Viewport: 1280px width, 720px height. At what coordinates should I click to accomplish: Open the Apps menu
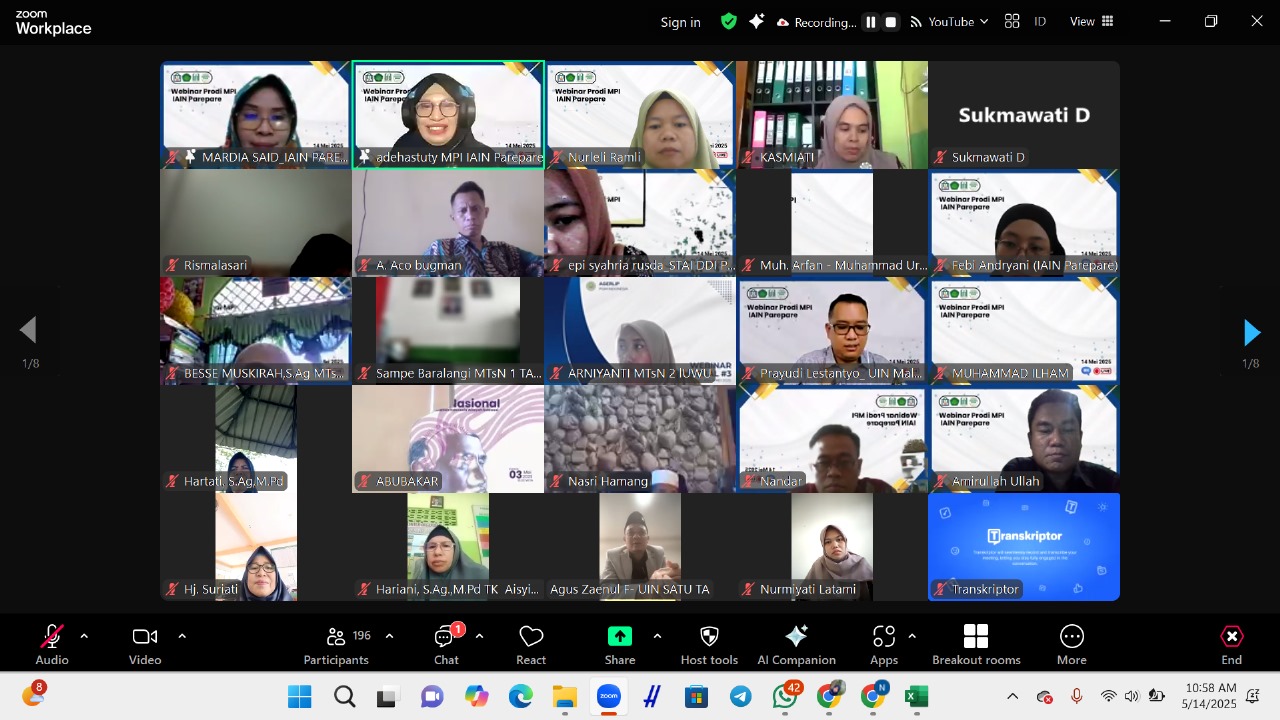[883, 645]
